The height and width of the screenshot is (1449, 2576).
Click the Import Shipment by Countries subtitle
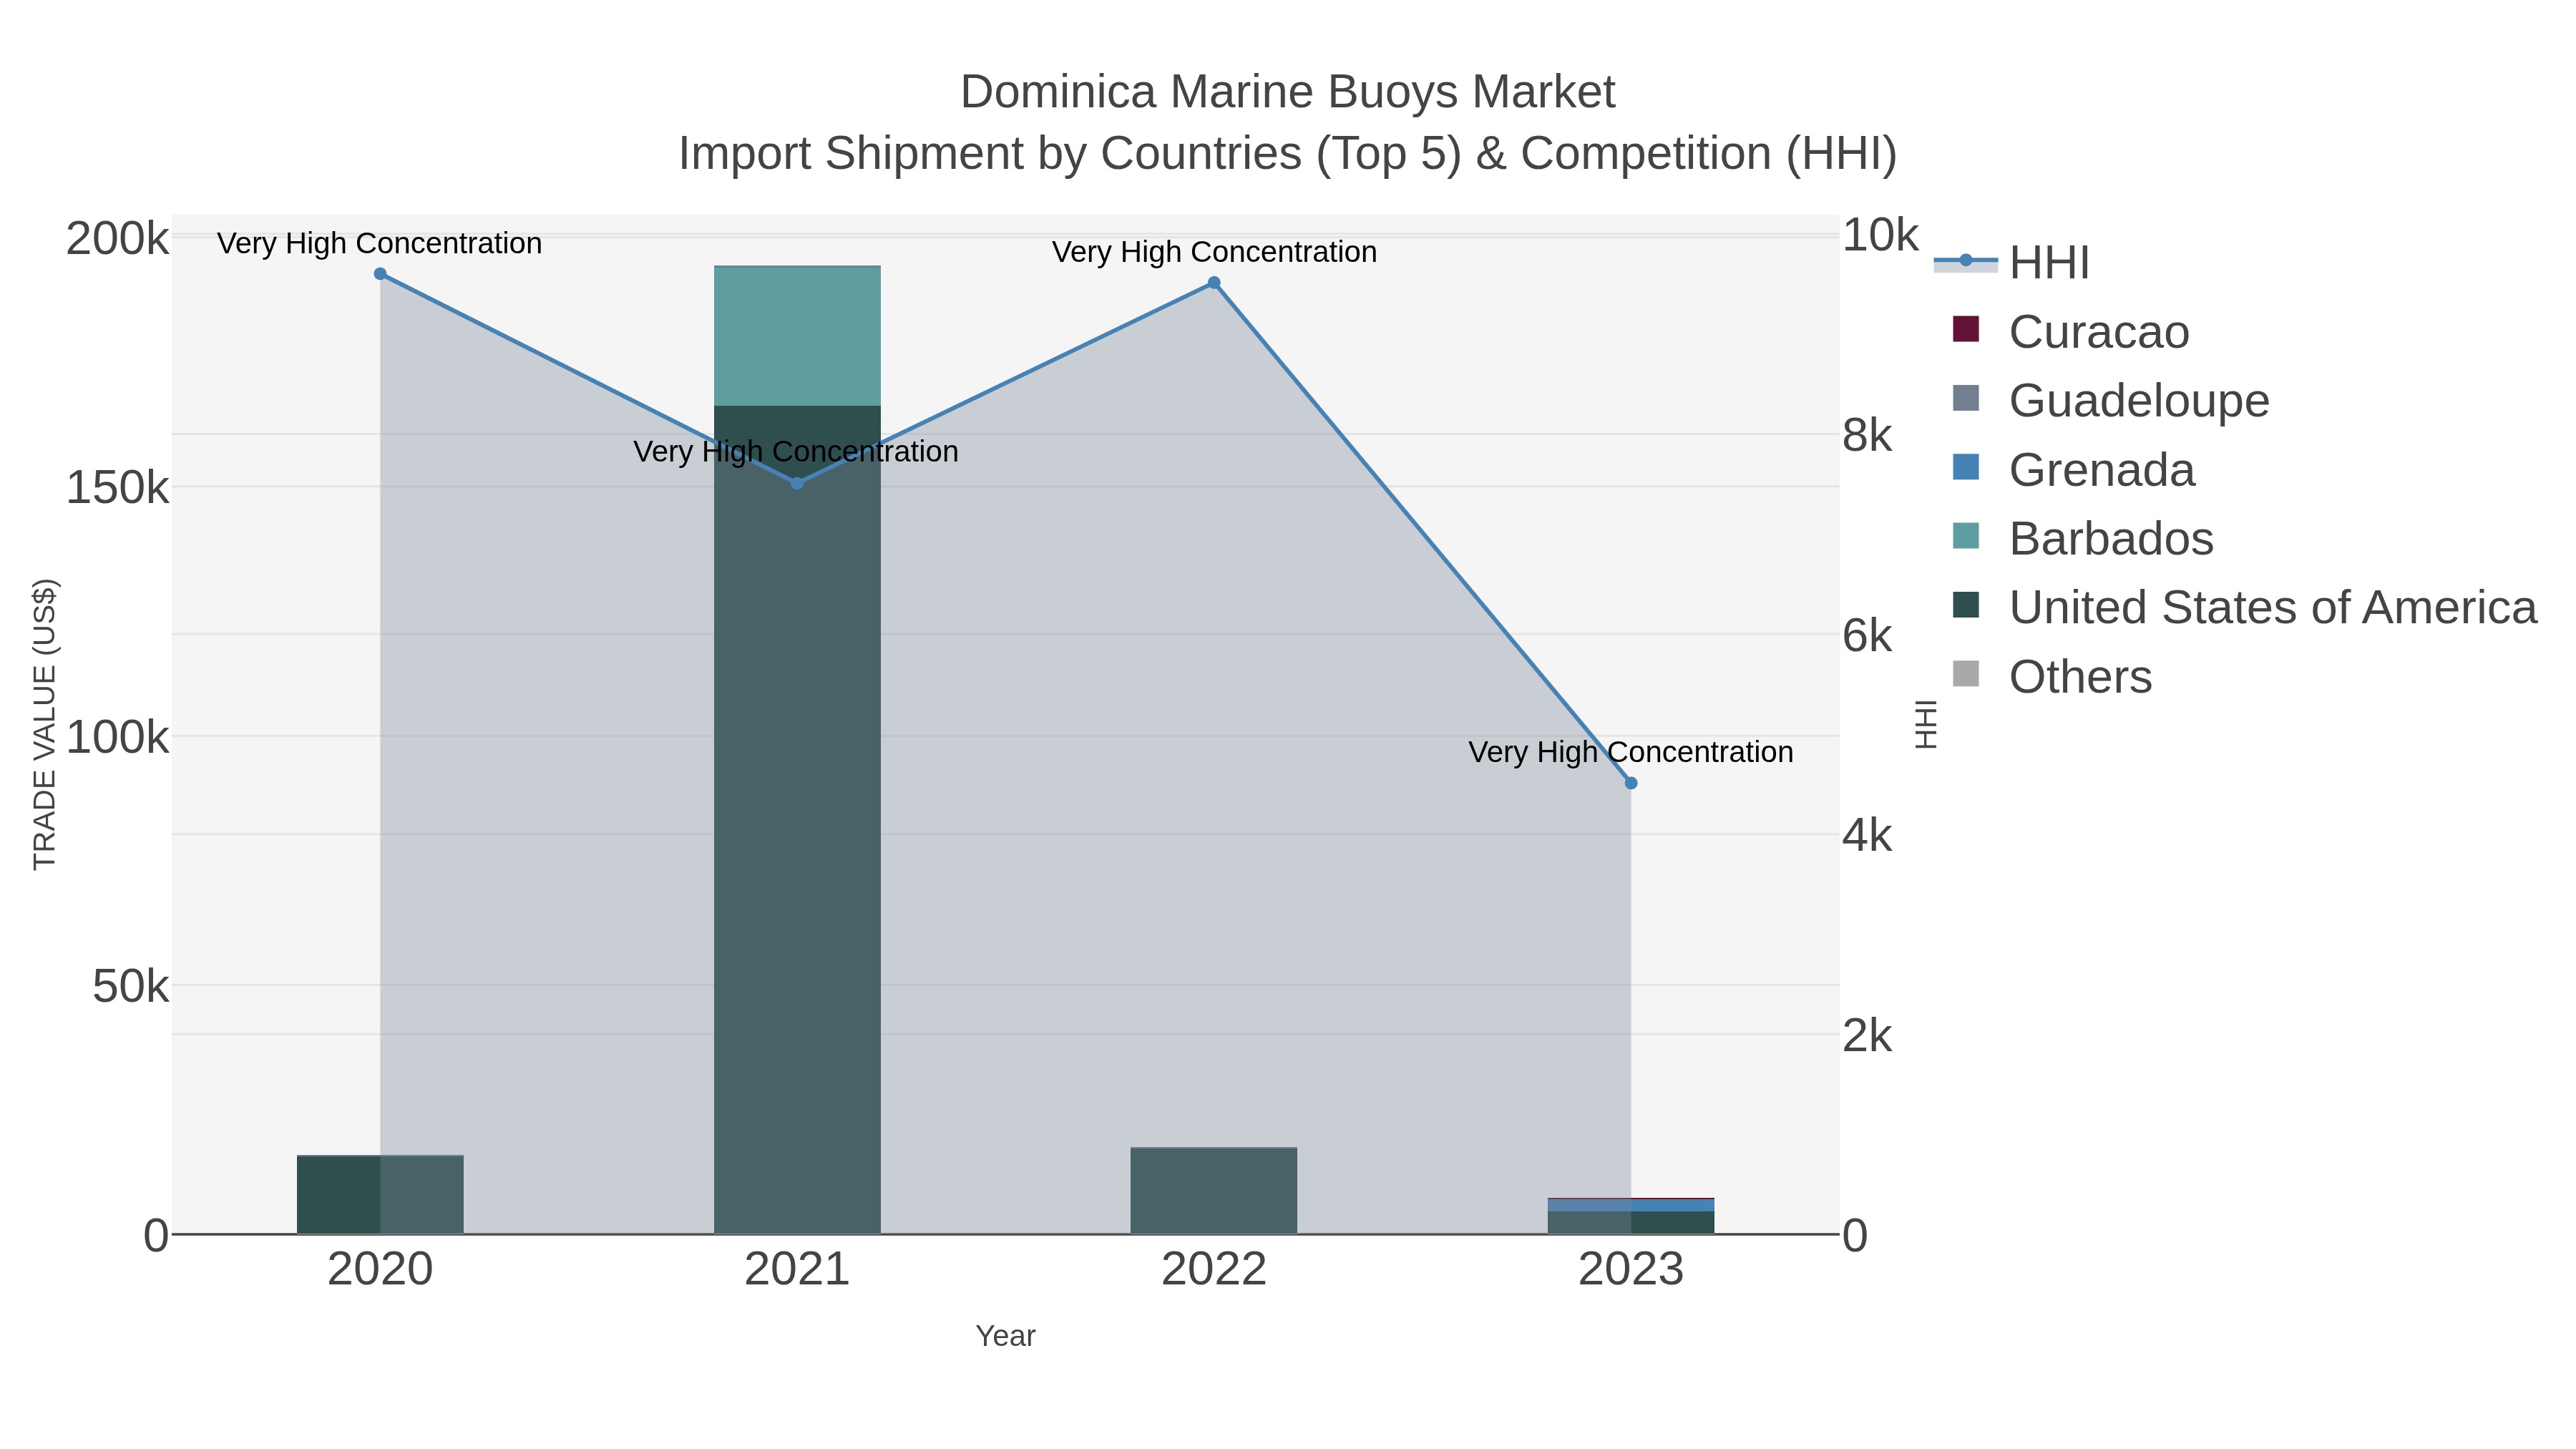pyautogui.click(x=1287, y=154)
